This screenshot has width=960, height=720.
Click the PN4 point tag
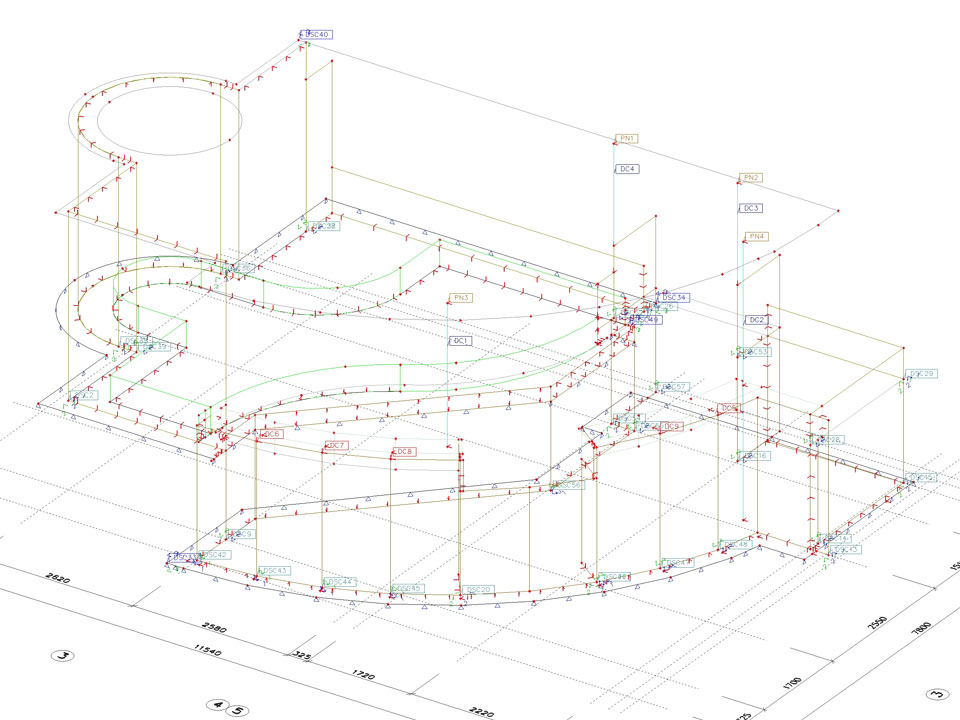(x=757, y=237)
